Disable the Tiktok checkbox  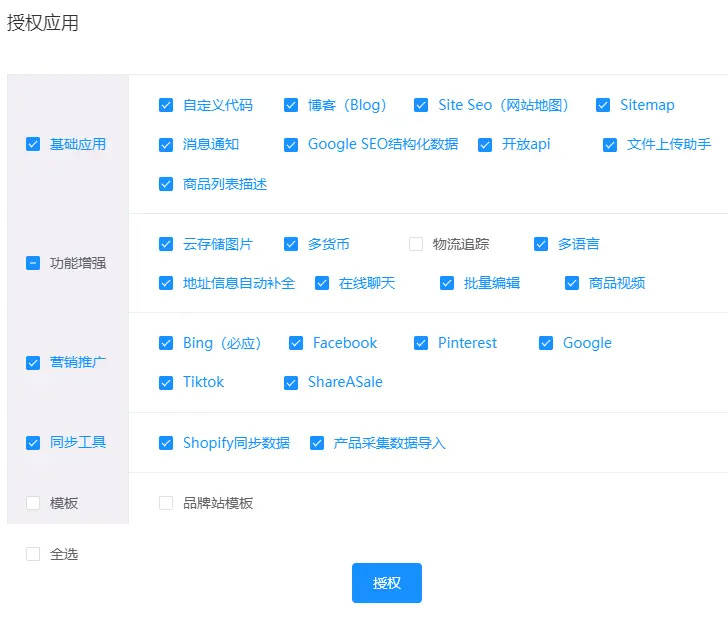(166, 382)
